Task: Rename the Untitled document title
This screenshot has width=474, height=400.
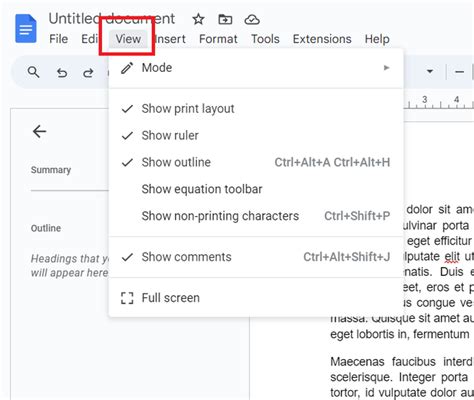Action: click(x=112, y=19)
